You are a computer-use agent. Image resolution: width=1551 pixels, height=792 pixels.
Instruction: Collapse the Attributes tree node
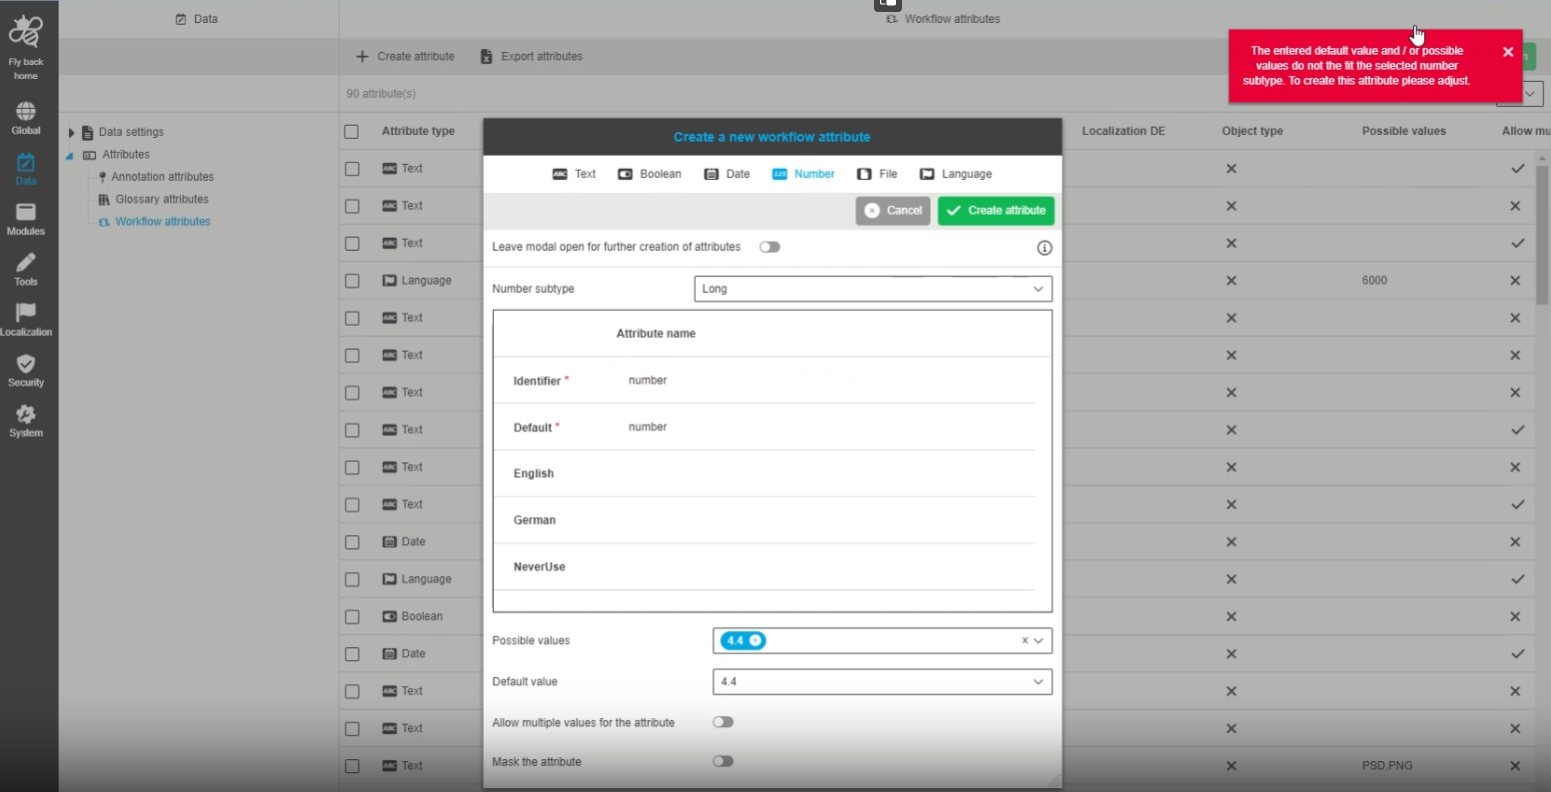[x=70, y=155]
